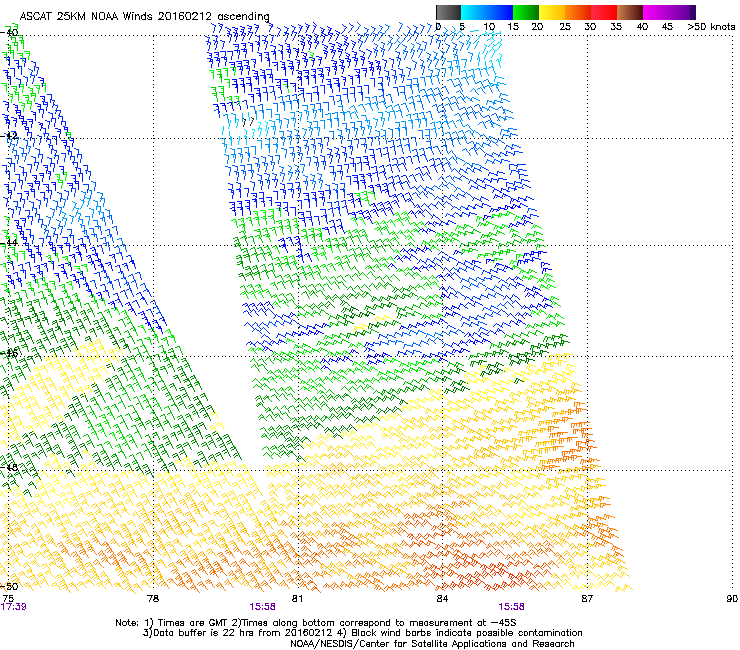
Task: Click the latitude label '-42'
Action: point(9,136)
